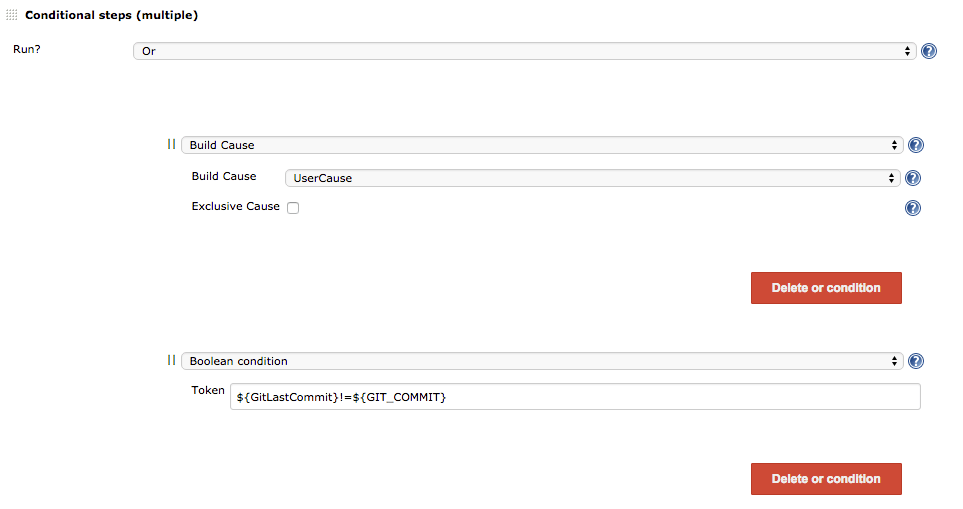Open help for the Boolean condition dropdown
This screenshot has height=509, width=963.
(x=915, y=361)
